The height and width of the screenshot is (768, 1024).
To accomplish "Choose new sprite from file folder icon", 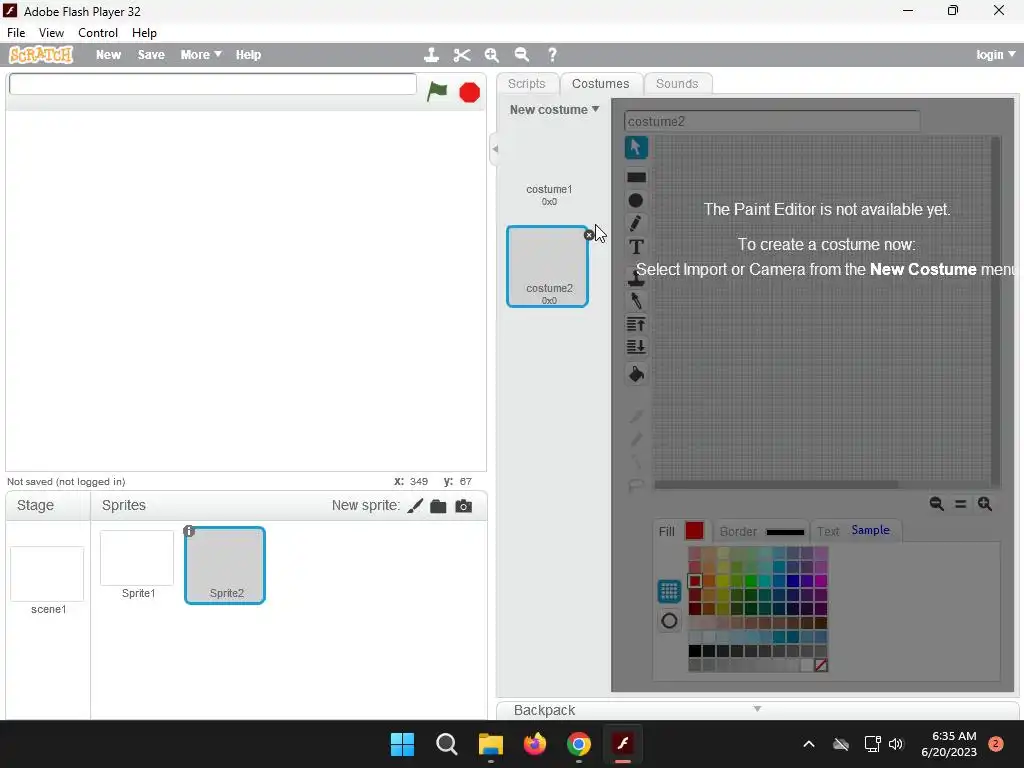I will (438, 506).
